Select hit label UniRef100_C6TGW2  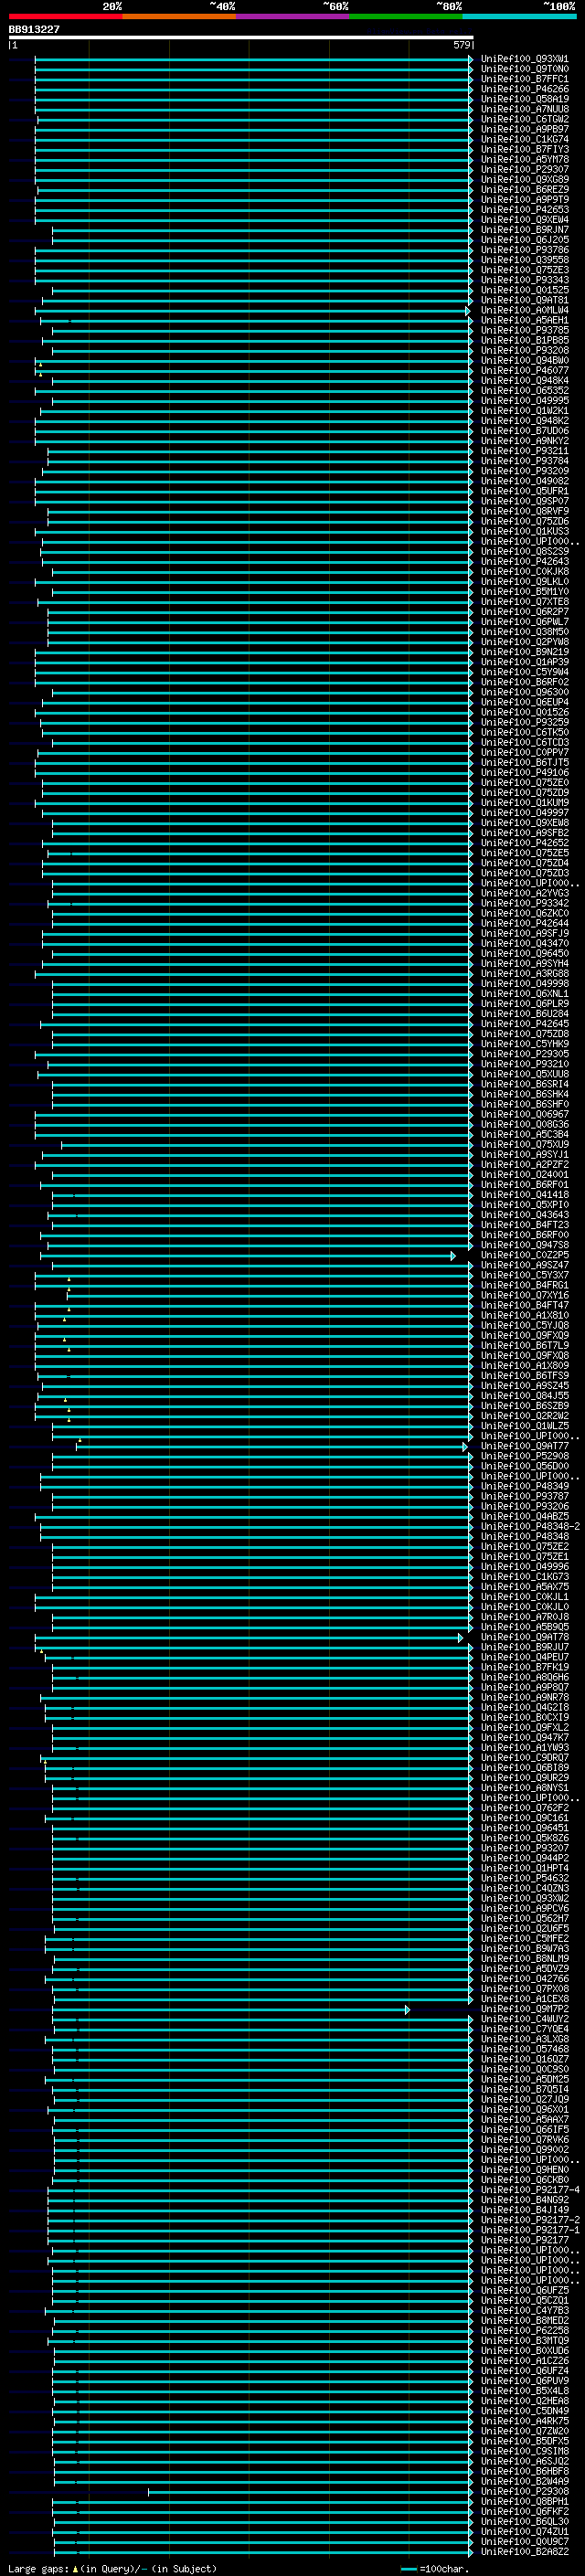point(525,119)
